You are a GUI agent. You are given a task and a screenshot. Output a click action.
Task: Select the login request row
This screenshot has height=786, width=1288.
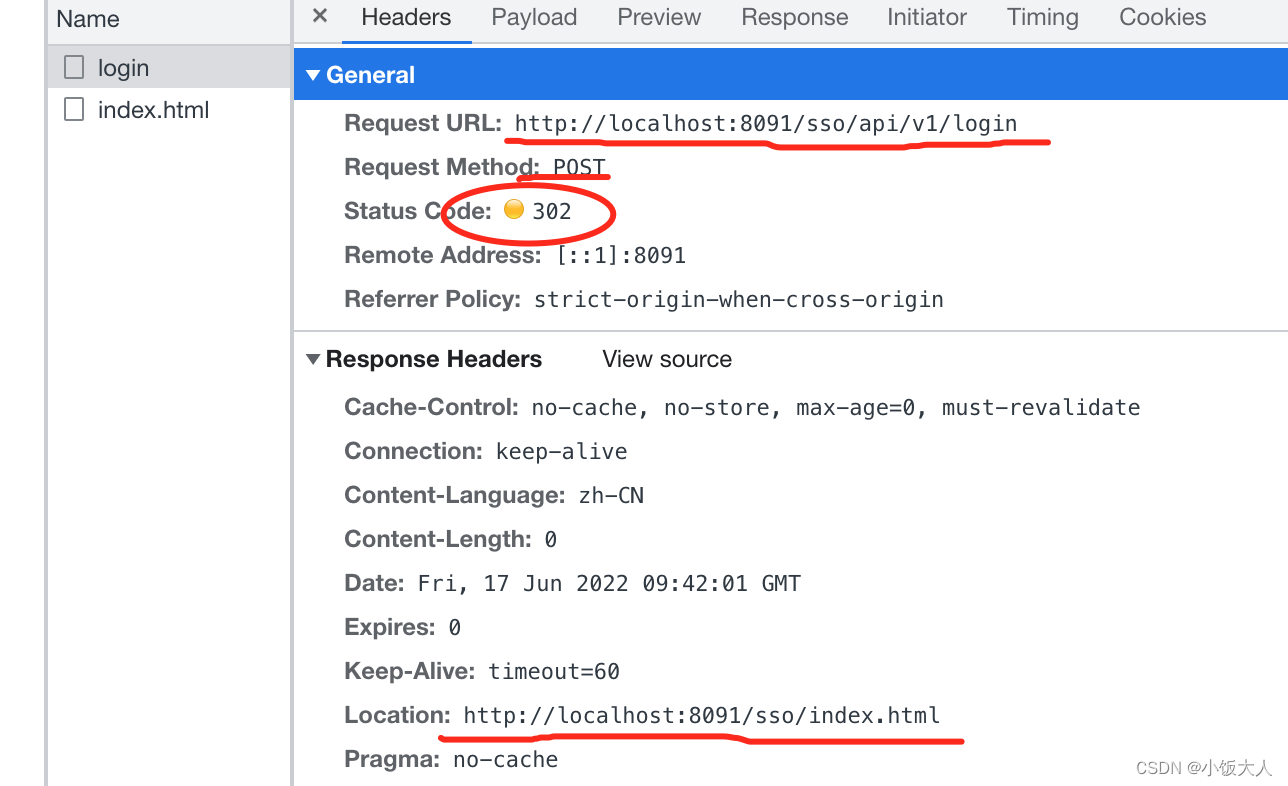(x=169, y=68)
